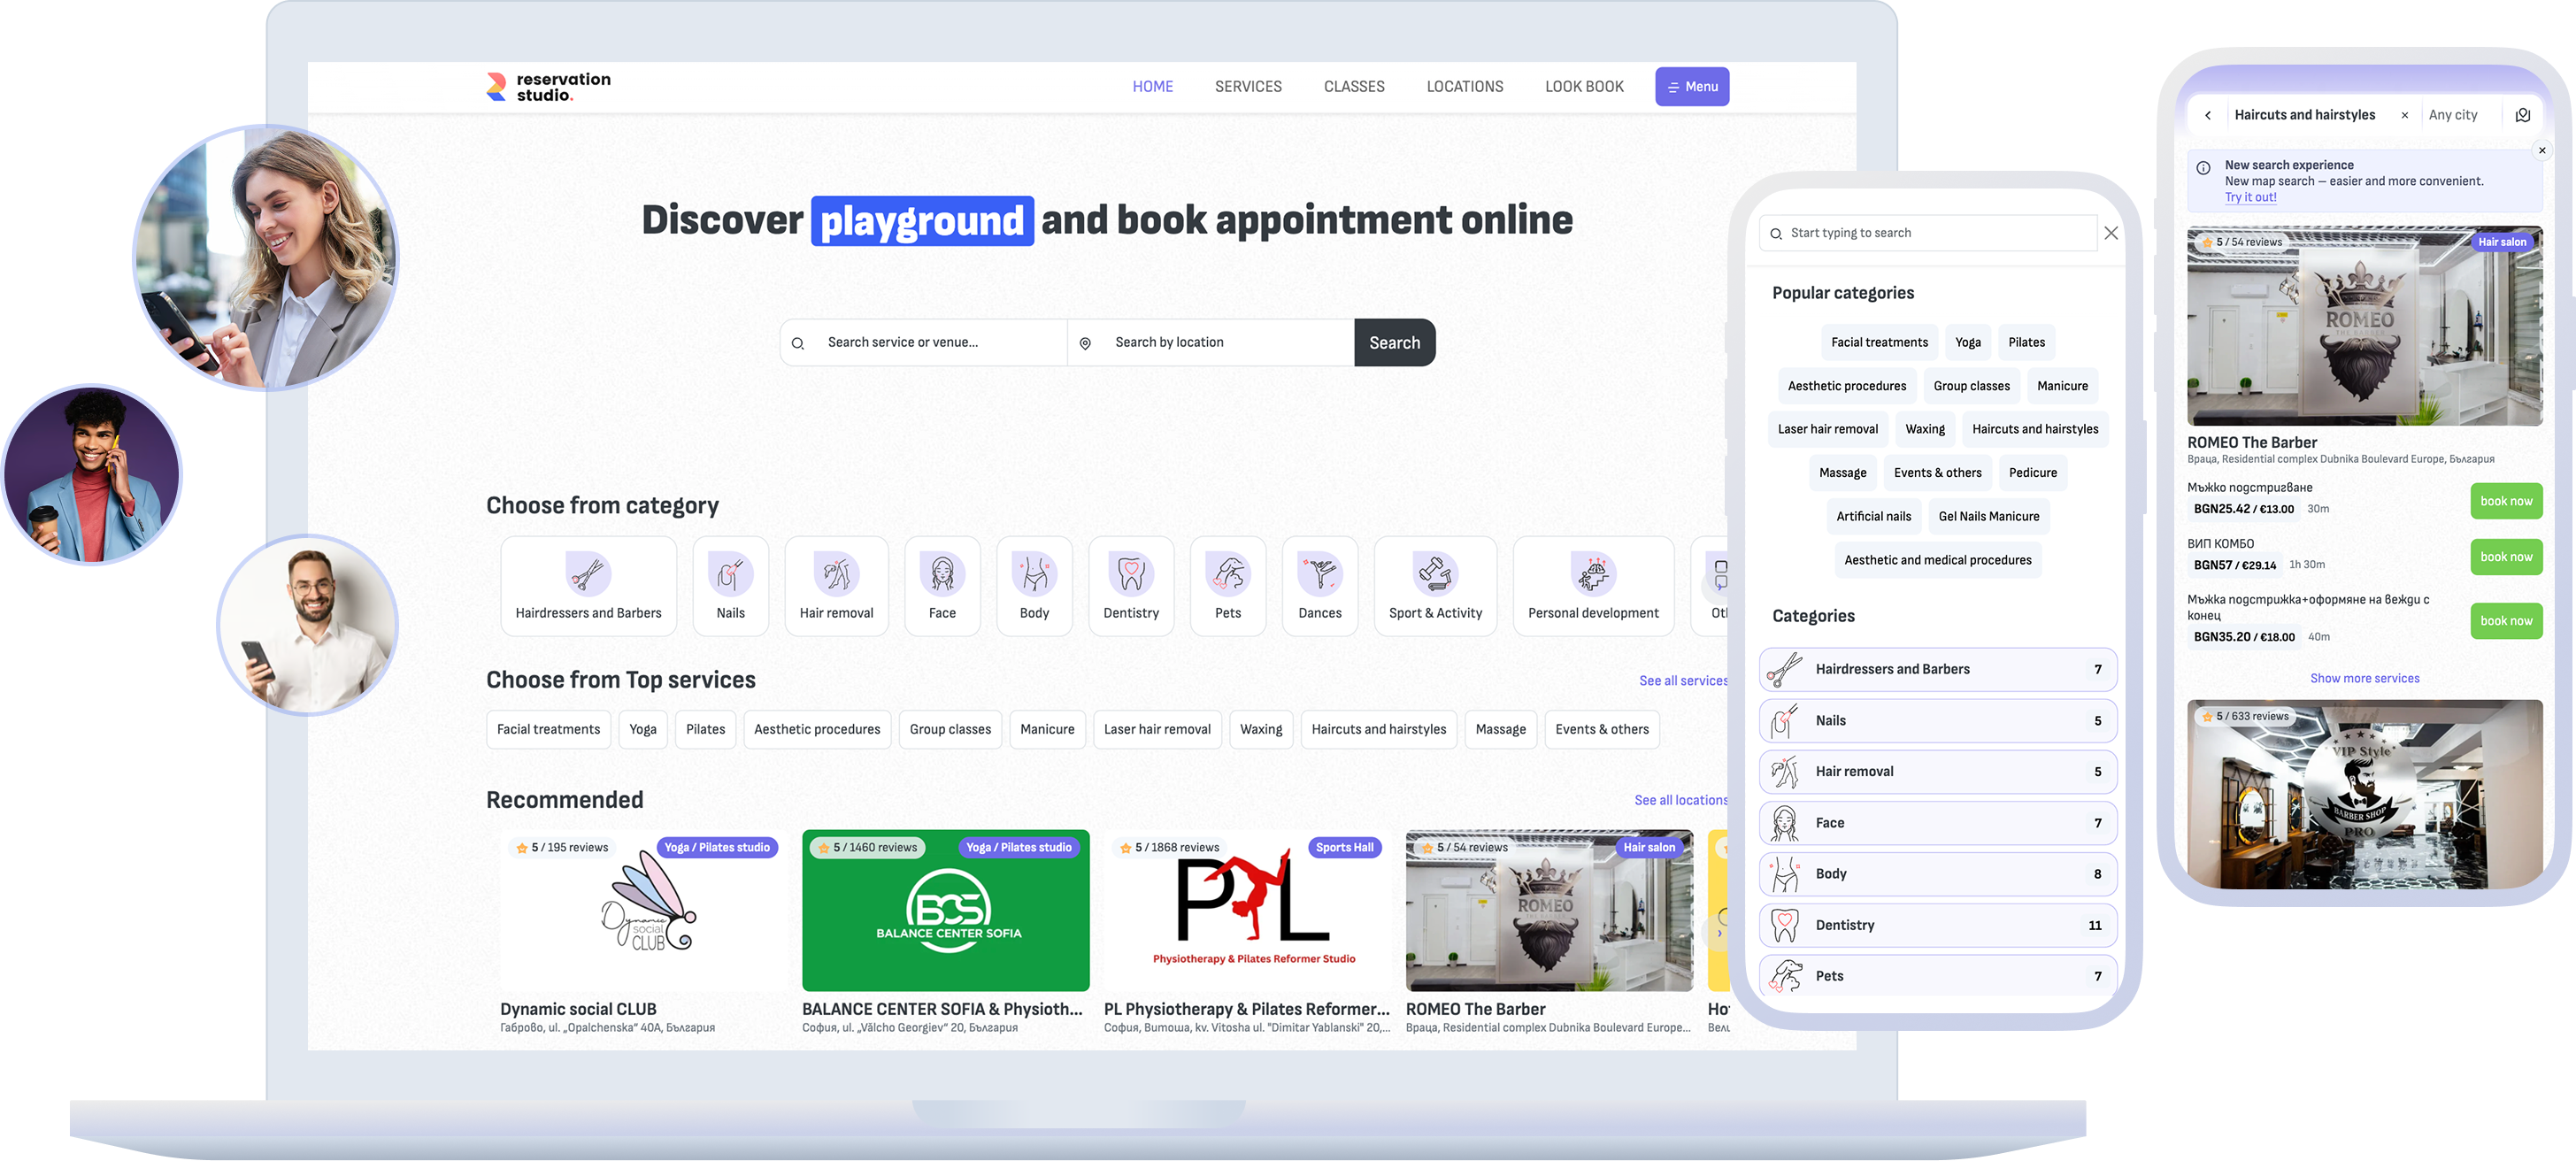This screenshot has height=1161, width=2576.
Task: Click the info icon in search notice
Action: 2203,167
